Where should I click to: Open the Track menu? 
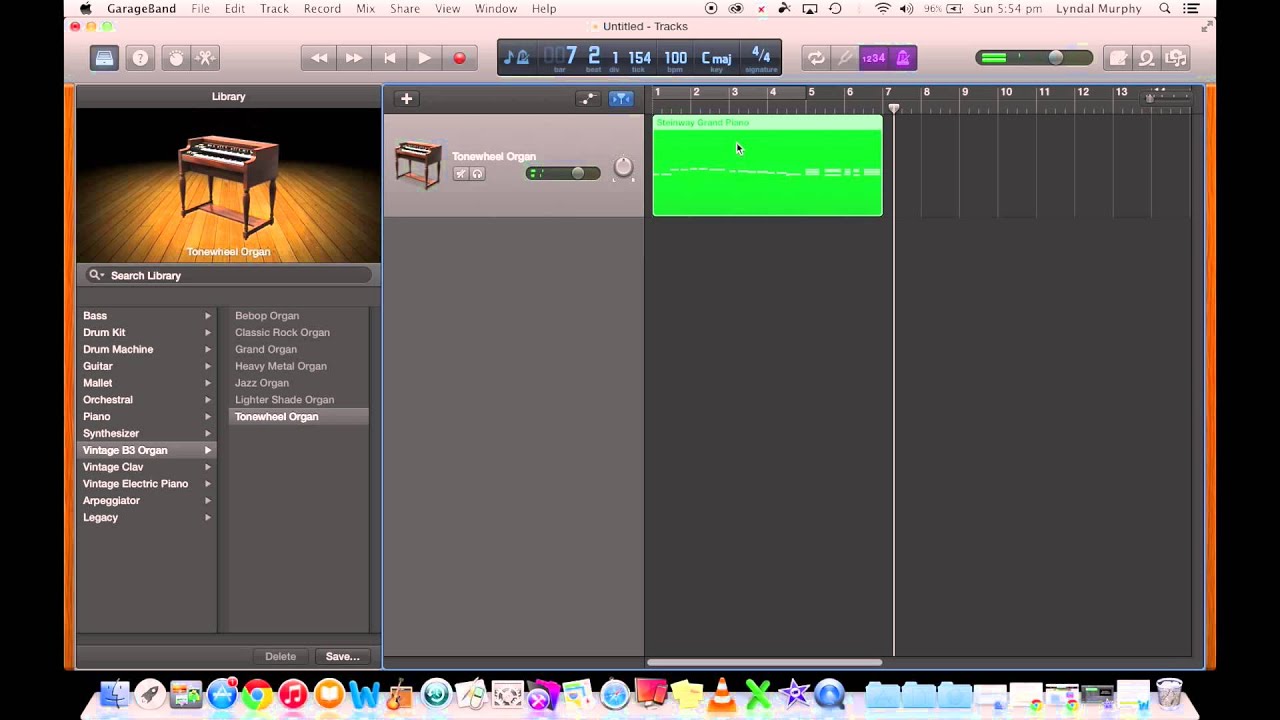[x=274, y=9]
